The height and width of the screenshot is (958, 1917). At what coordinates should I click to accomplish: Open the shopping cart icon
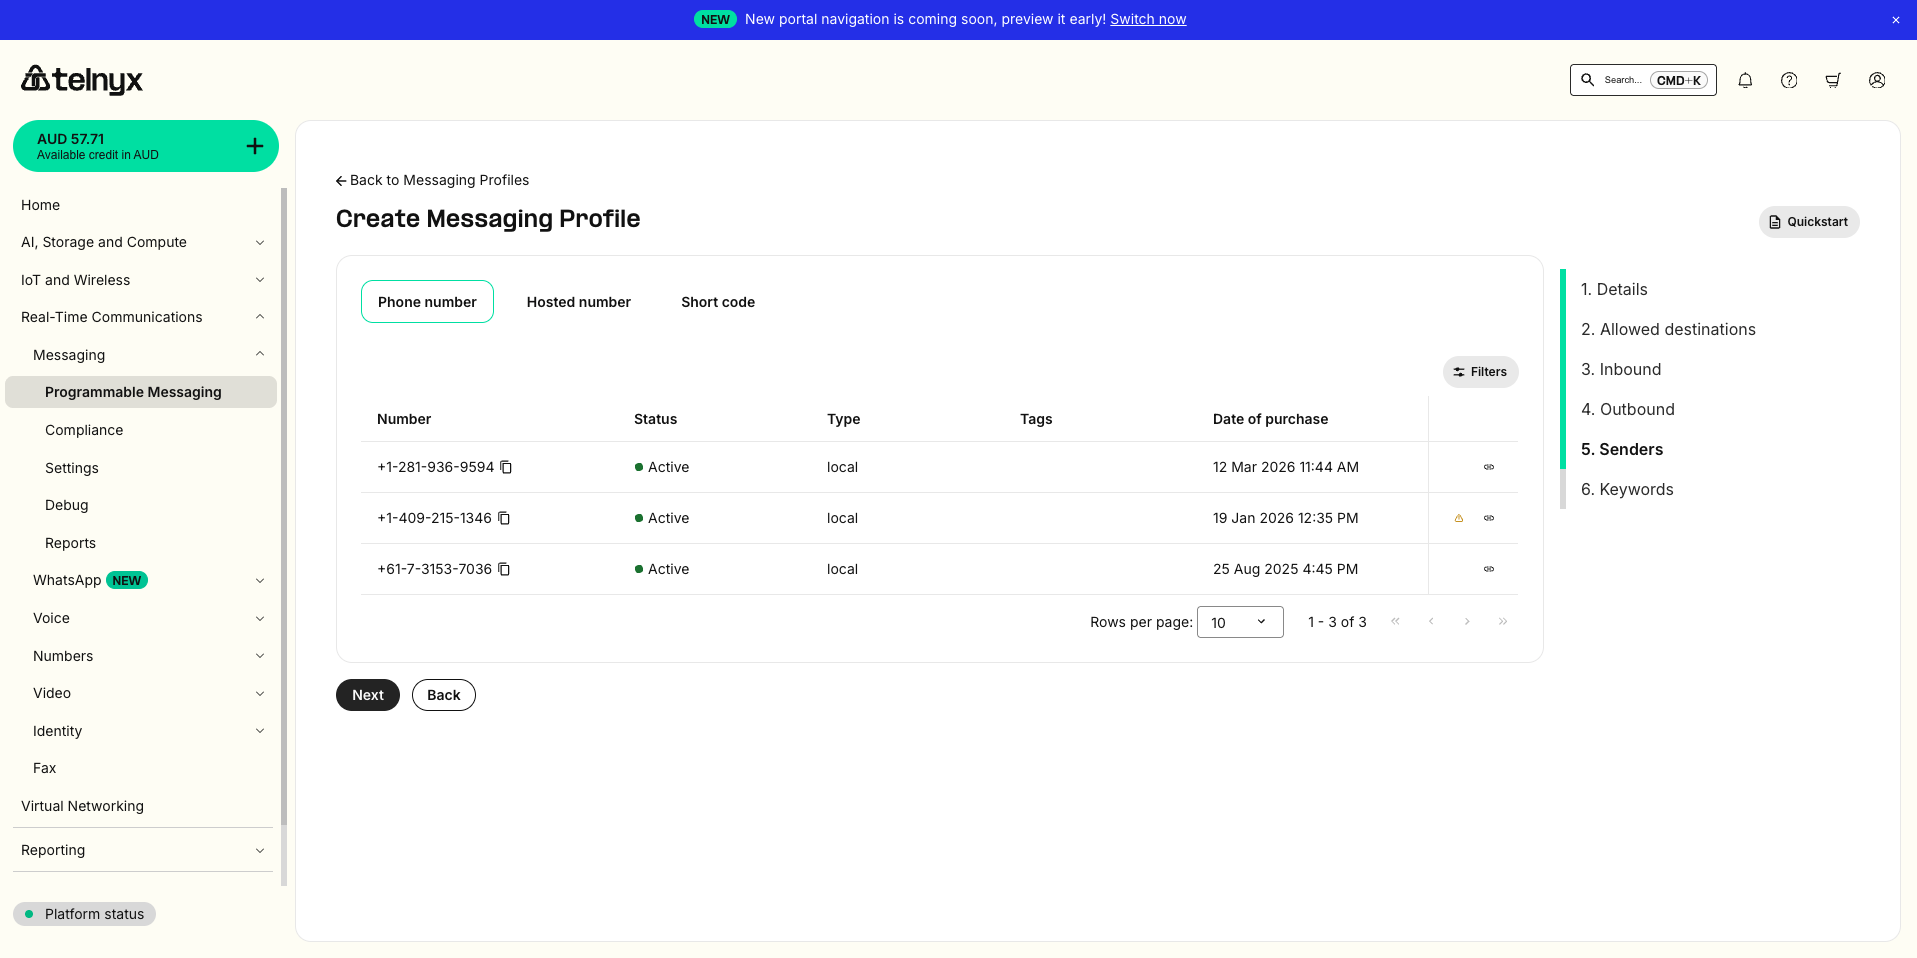pyautogui.click(x=1833, y=80)
